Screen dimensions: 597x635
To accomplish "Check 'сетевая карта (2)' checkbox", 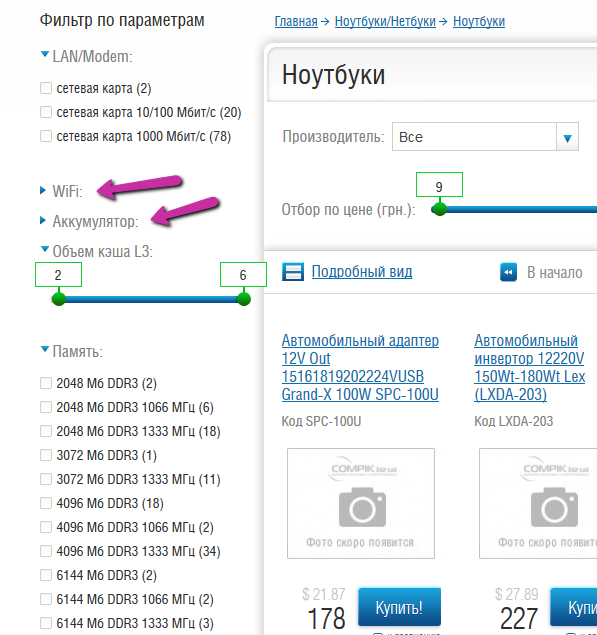I will [46, 88].
